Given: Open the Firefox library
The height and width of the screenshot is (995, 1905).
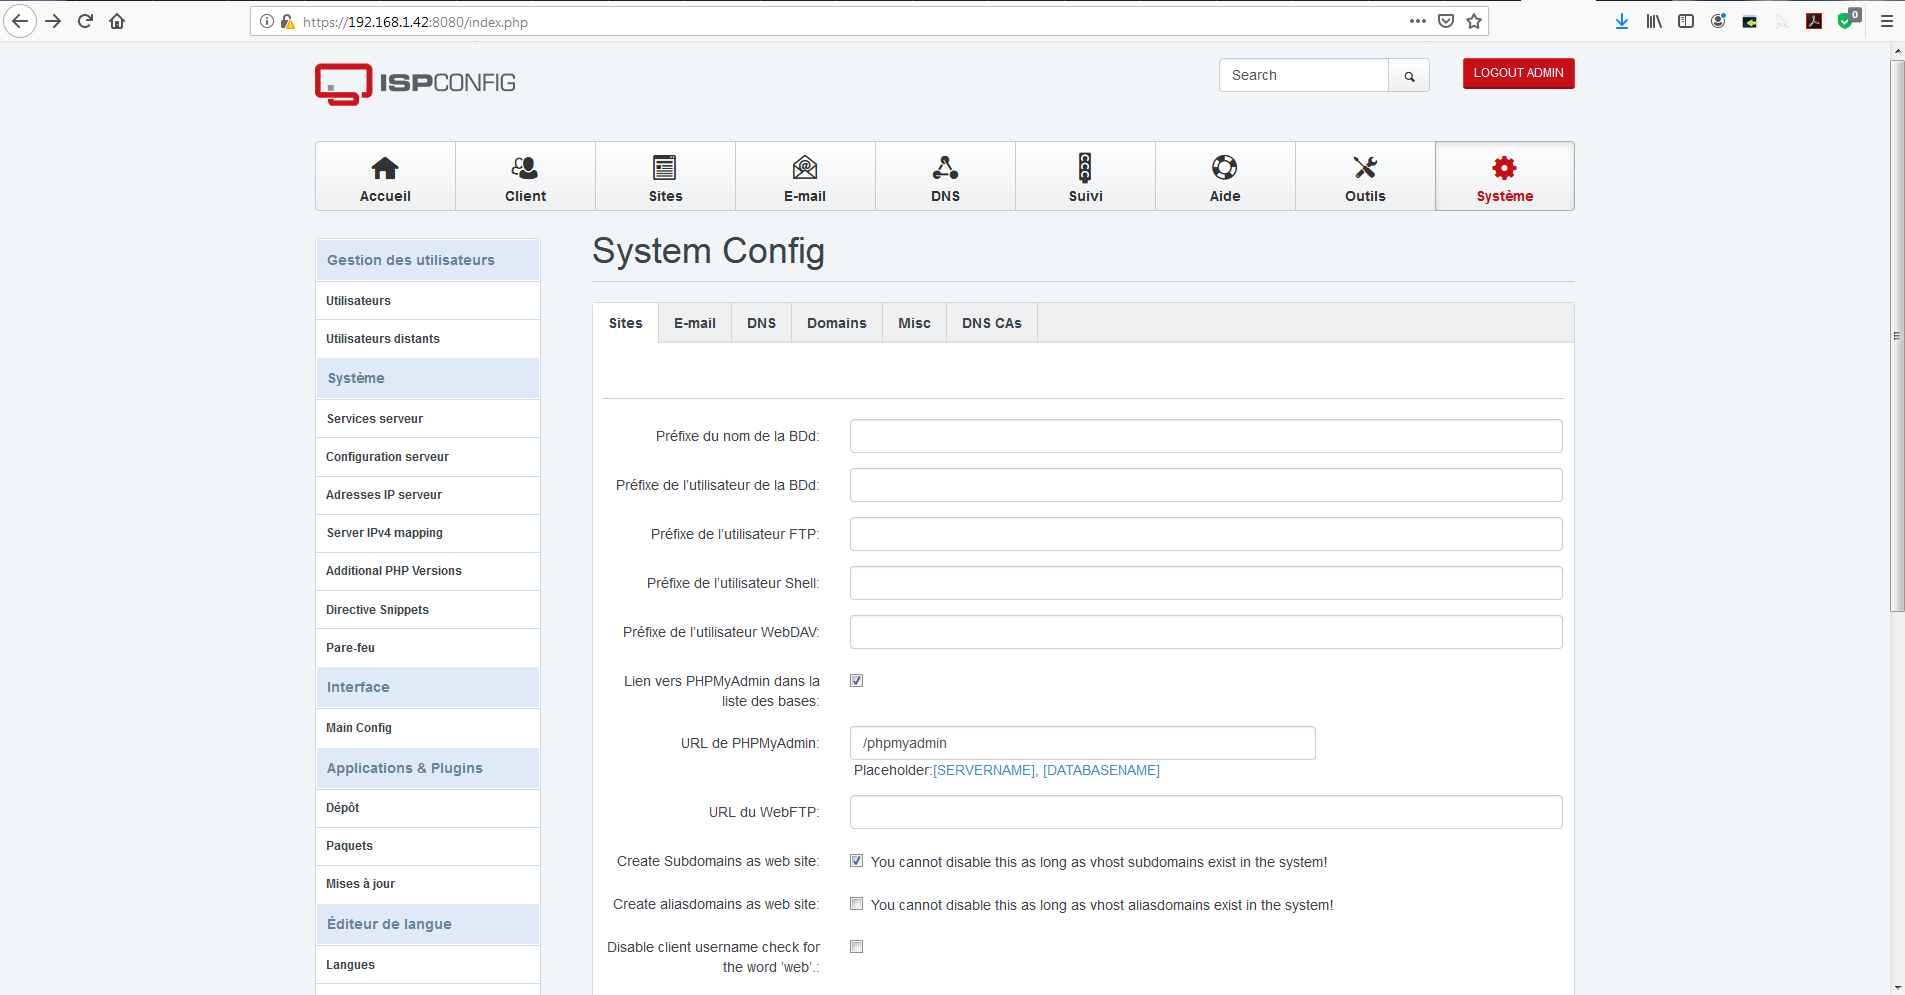Looking at the screenshot, I should (1654, 21).
